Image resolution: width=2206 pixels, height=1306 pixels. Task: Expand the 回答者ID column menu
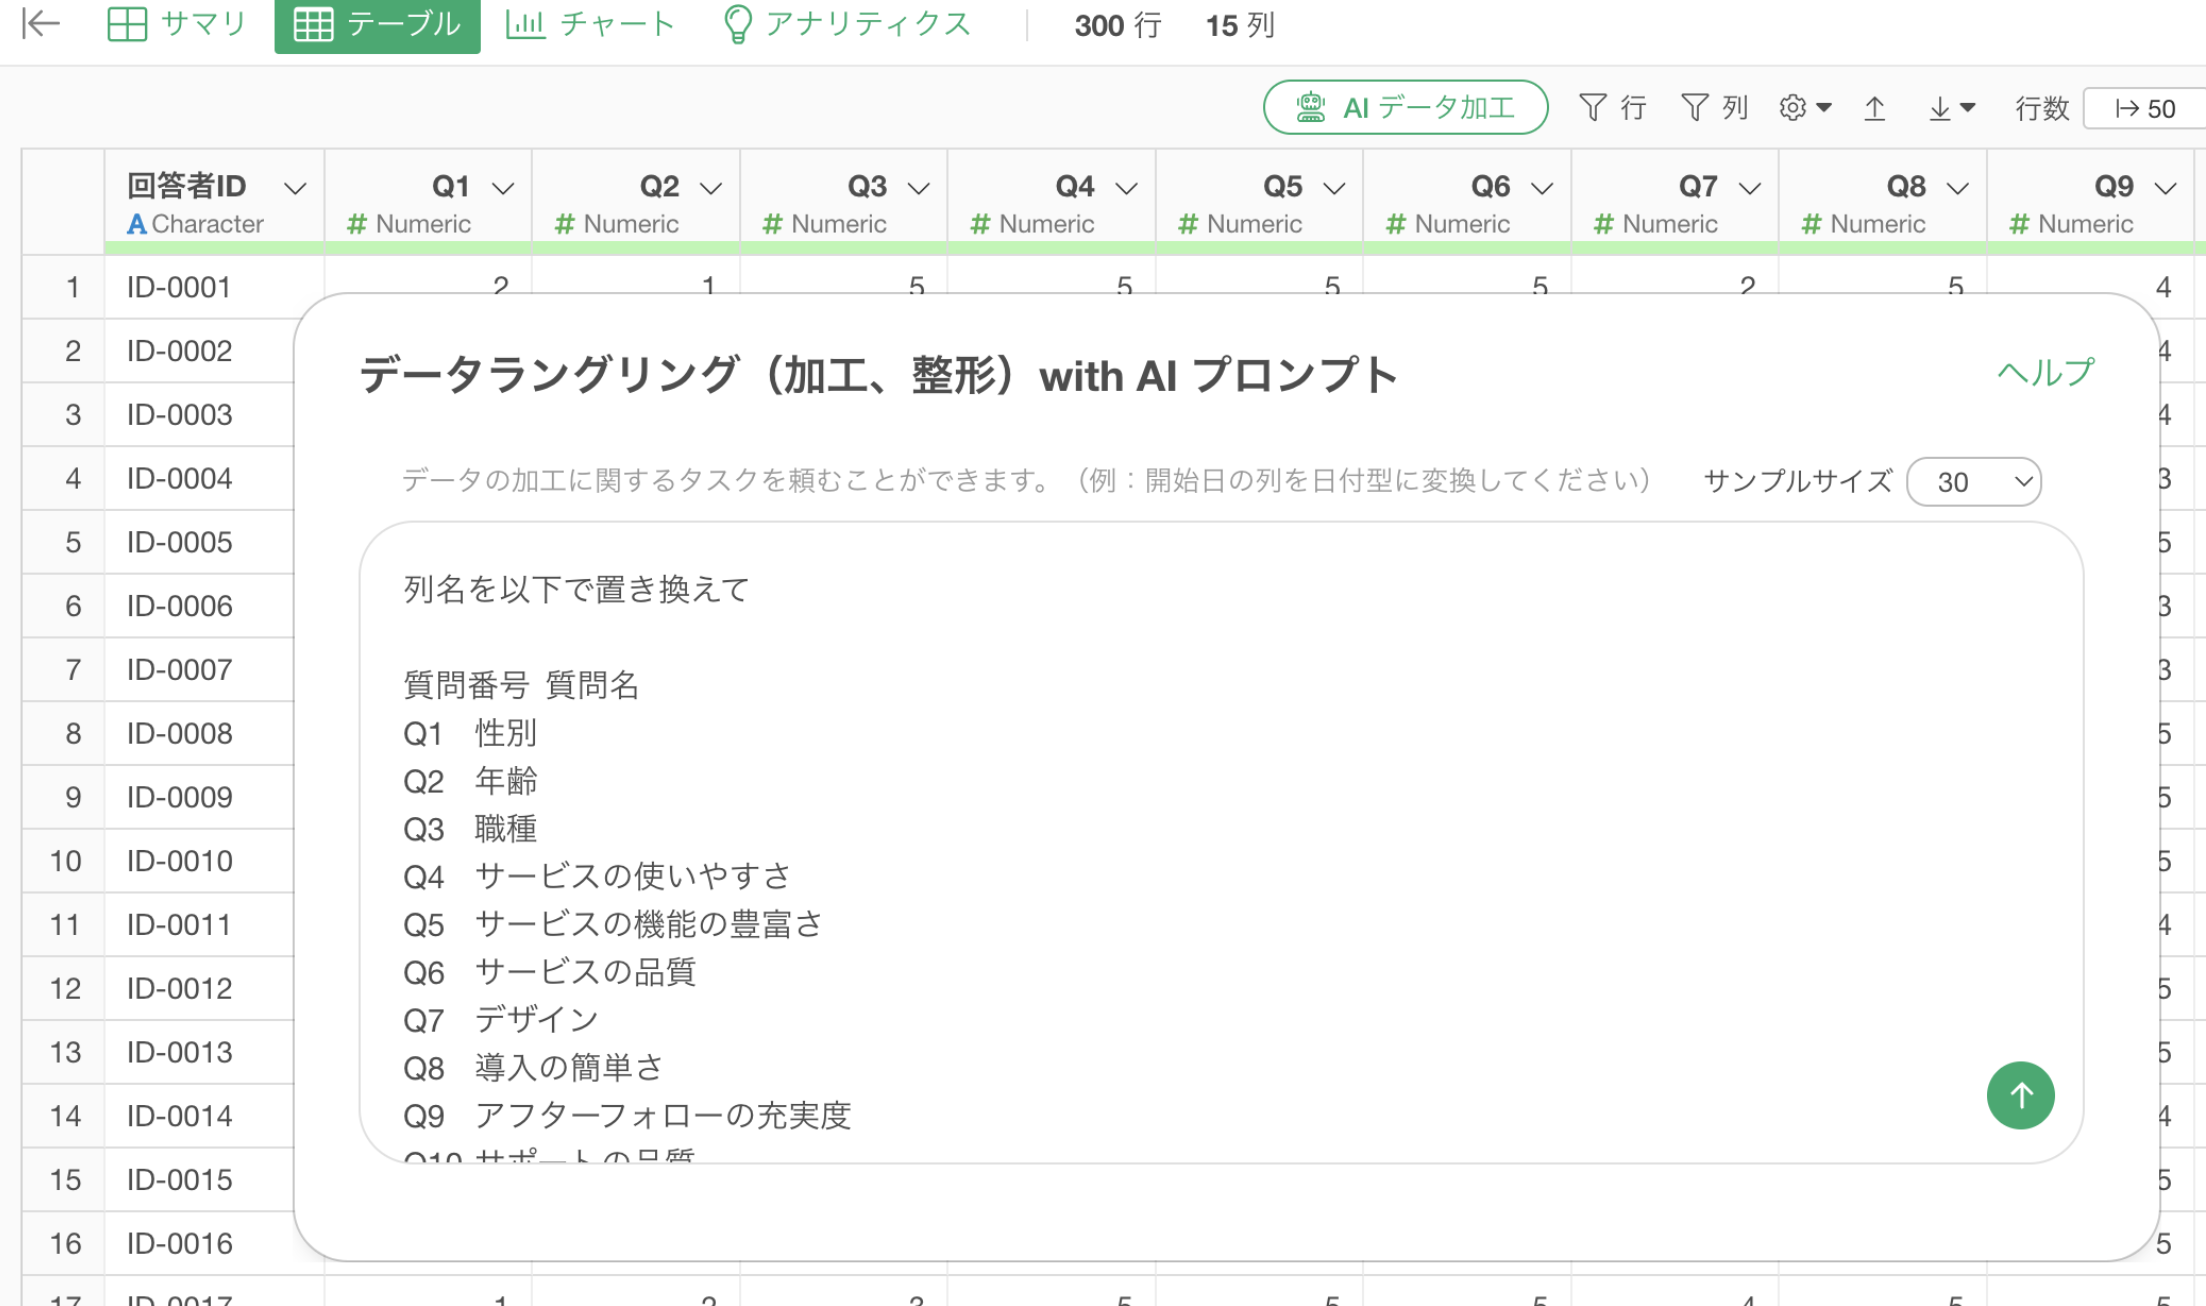(x=295, y=188)
